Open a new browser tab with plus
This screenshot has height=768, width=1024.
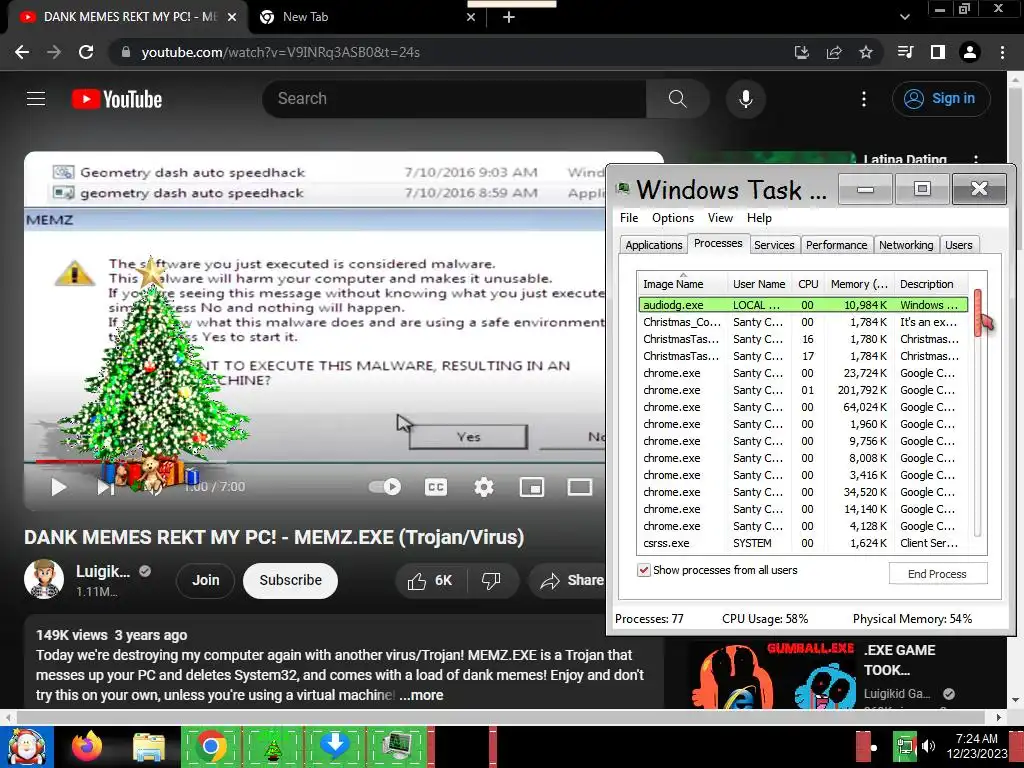(509, 17)
